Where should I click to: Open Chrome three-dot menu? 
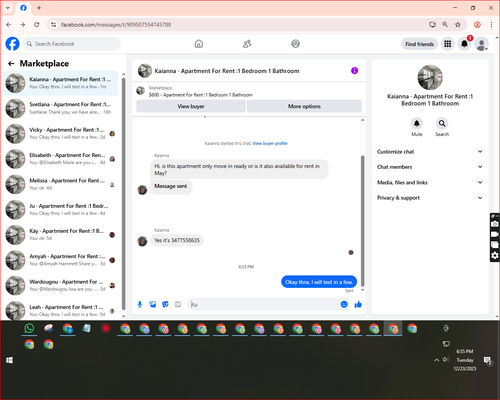[491, 25]
